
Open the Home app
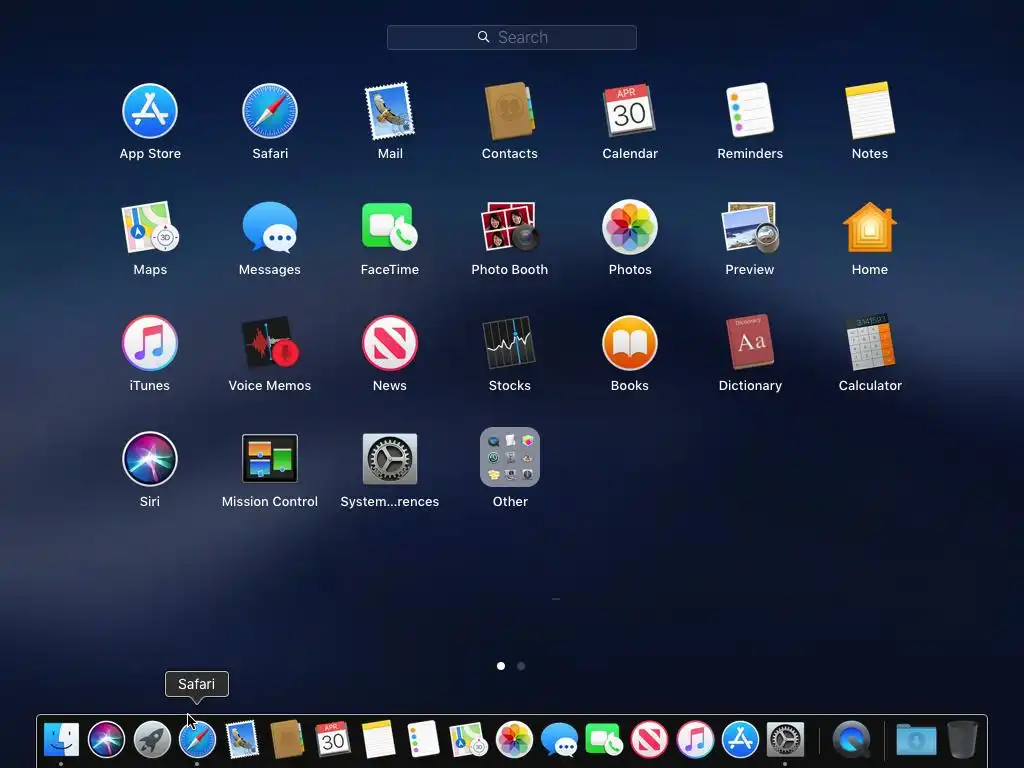[870, 227]
